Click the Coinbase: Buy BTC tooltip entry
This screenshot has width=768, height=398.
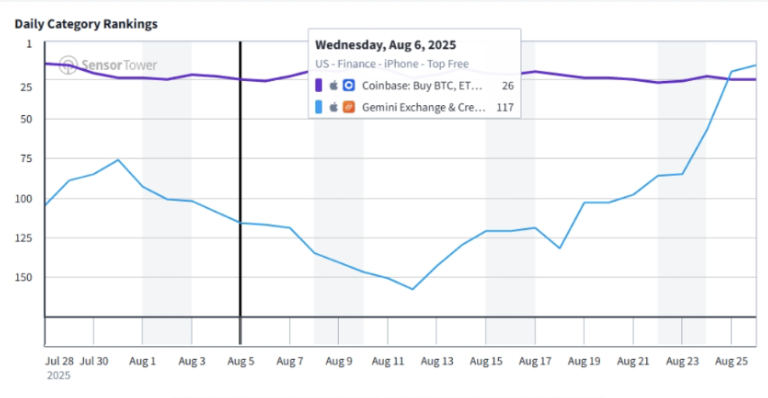click(x=422, y=86)
